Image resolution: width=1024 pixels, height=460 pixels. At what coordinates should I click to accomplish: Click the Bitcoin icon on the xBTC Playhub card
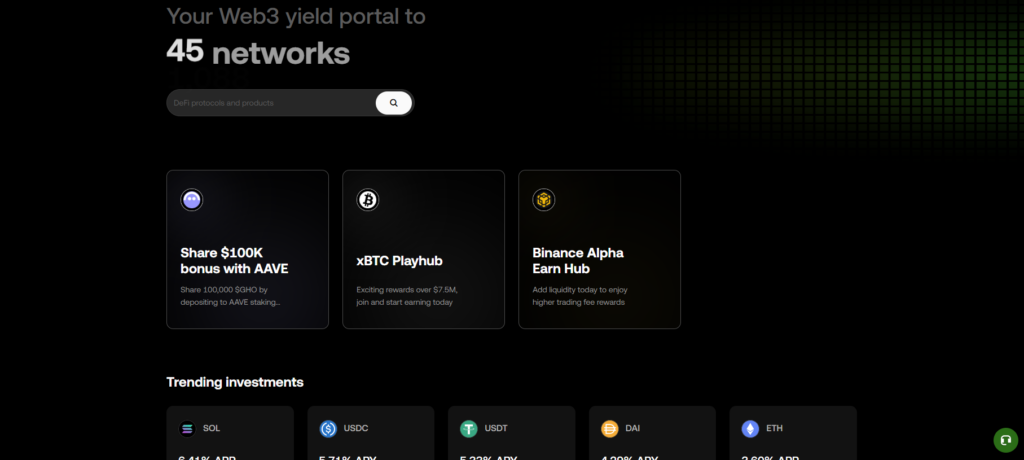(x=368, y=200)
